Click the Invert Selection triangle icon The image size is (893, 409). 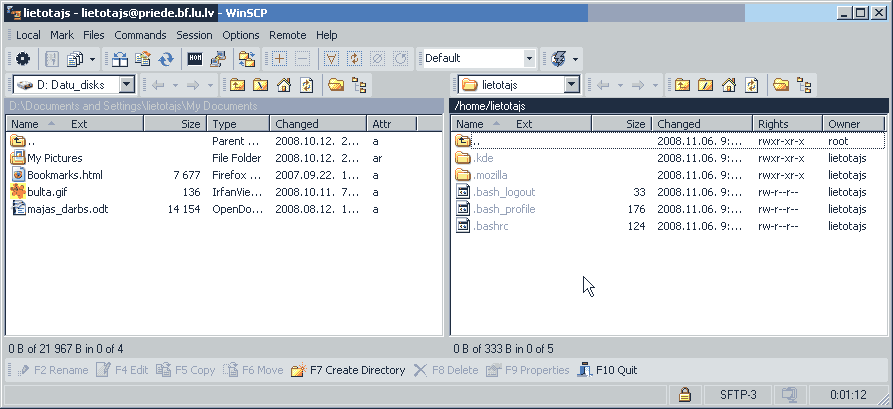tap(331, 59)
